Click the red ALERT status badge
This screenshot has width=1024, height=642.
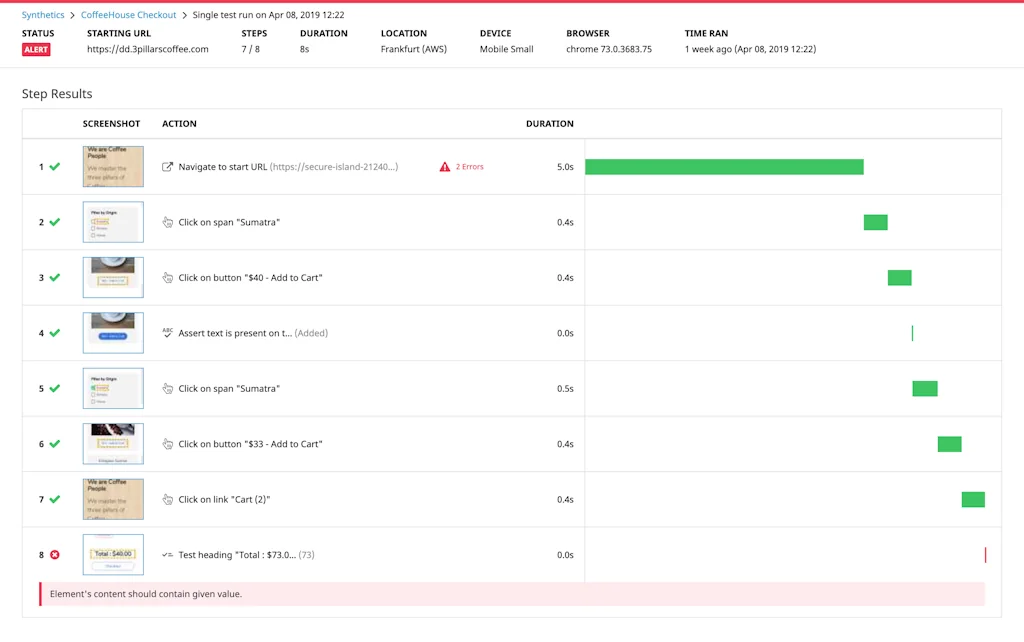35,49
